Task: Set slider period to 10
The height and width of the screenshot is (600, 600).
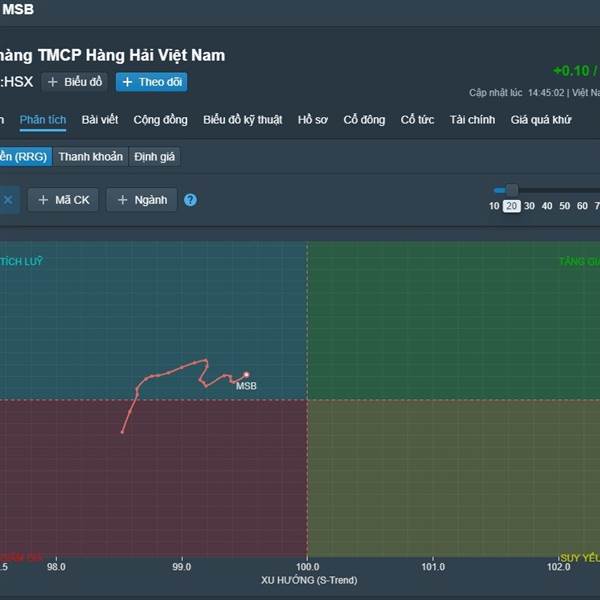Action: click(x=494, y=206)
